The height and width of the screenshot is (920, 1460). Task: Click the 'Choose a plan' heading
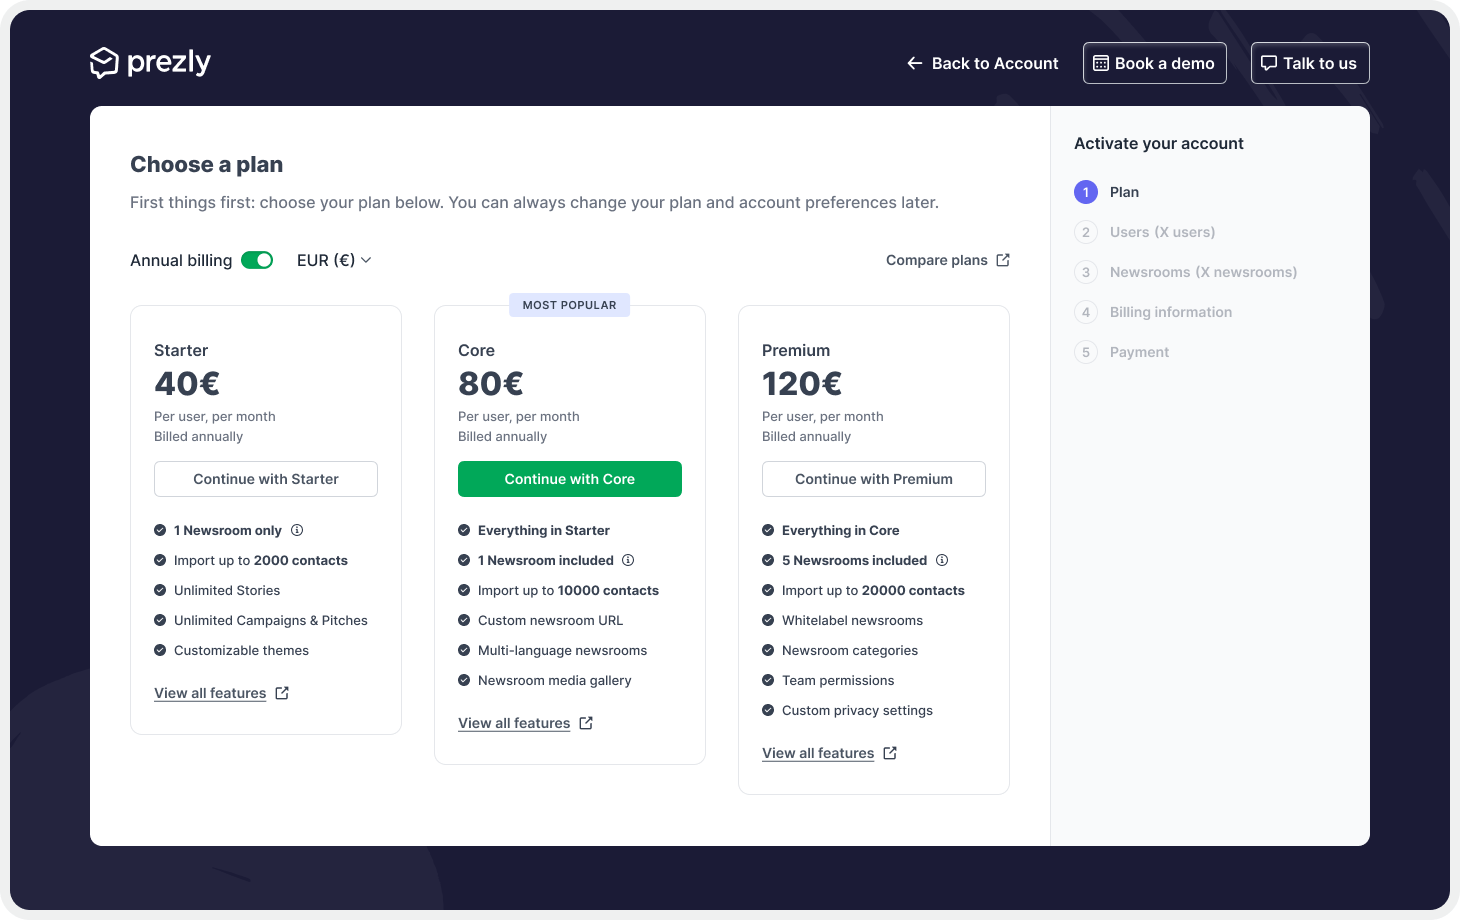pos(207,164)
